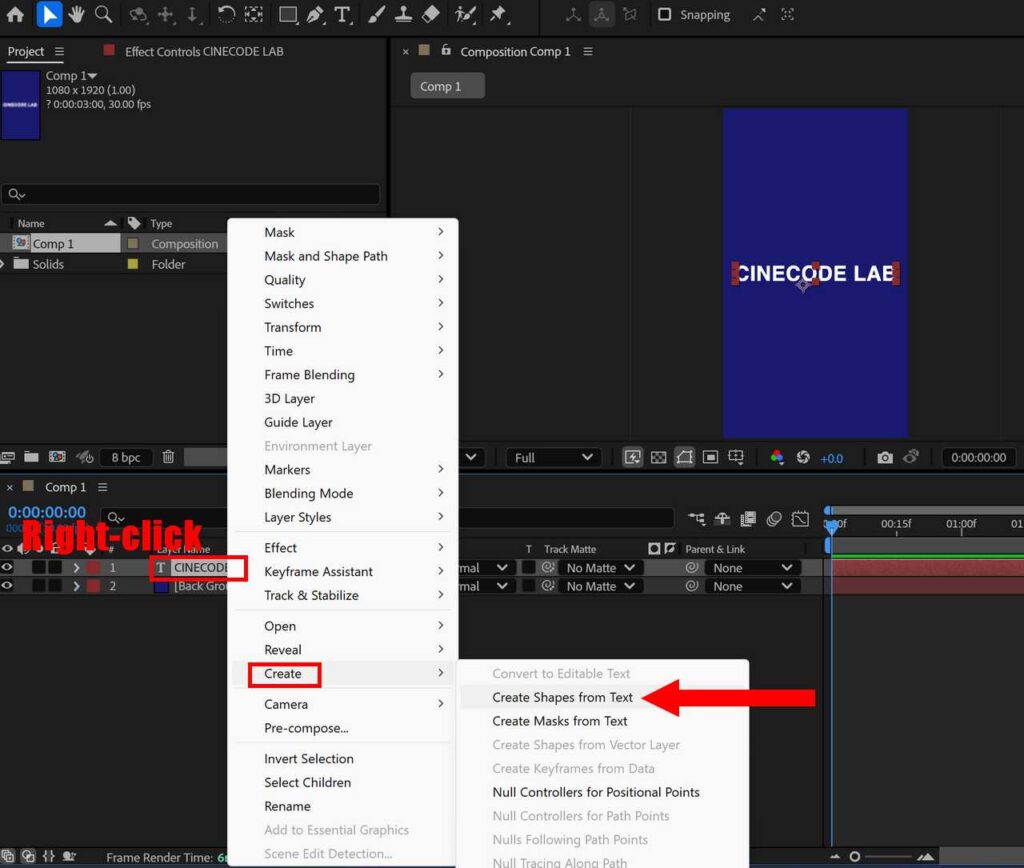Viewport: 1024px width, 868px height.
Task: Open the grid and guide options icon
Action: [736, 457]
